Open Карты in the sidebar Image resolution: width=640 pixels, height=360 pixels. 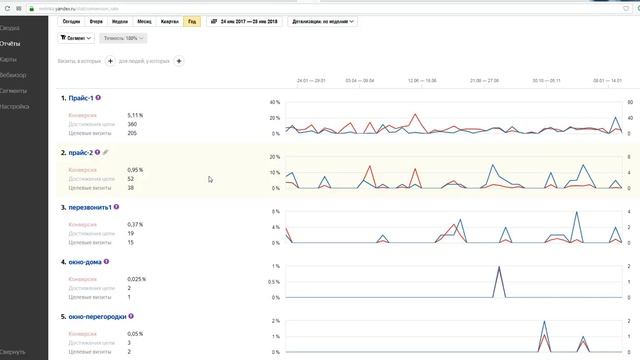(x=9, y=60)
